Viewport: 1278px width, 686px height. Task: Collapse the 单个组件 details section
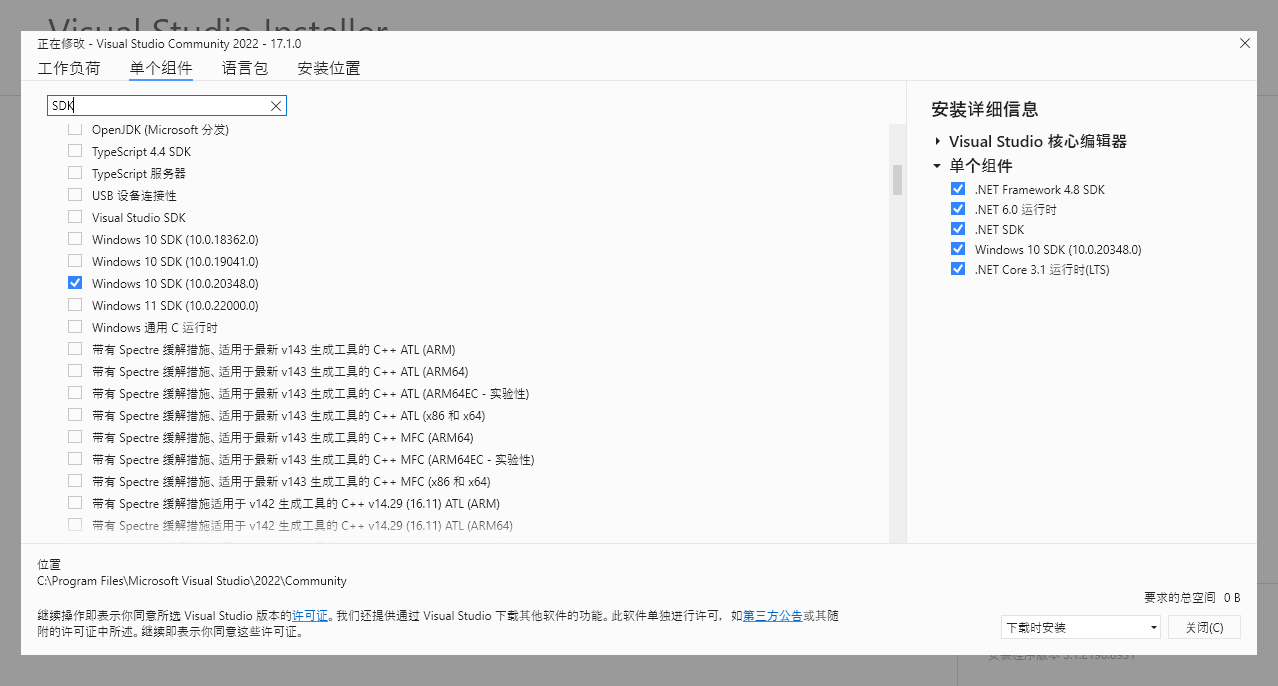(x=937, y=166)
